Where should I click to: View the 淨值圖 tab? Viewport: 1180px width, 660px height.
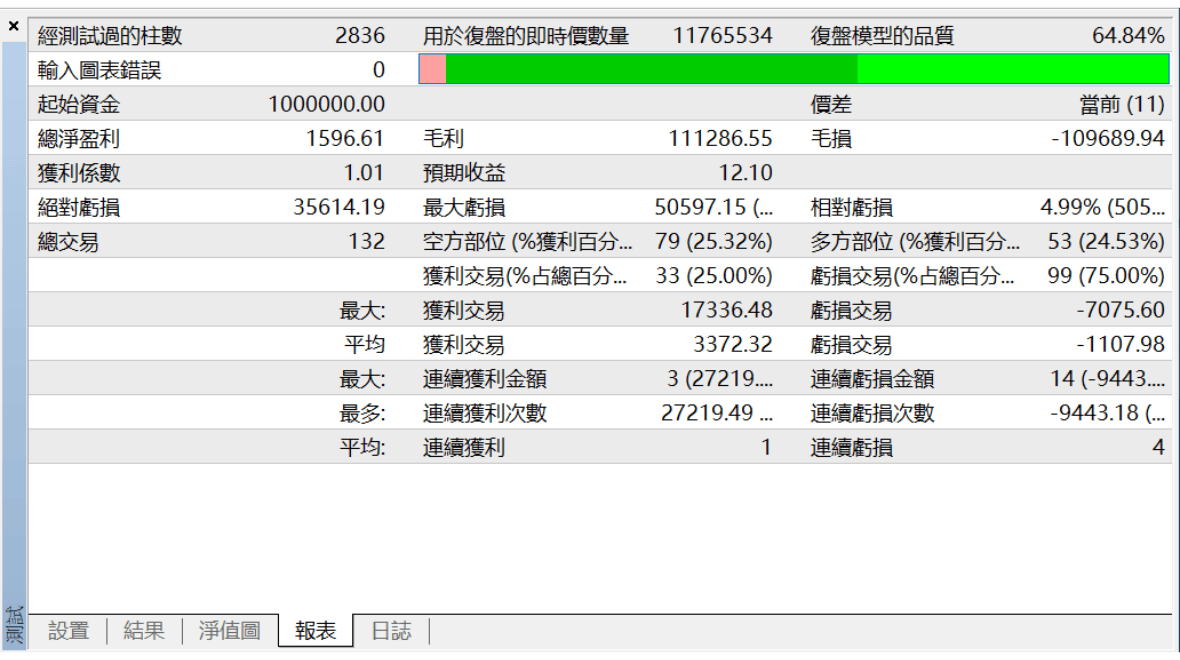[228, 631]
